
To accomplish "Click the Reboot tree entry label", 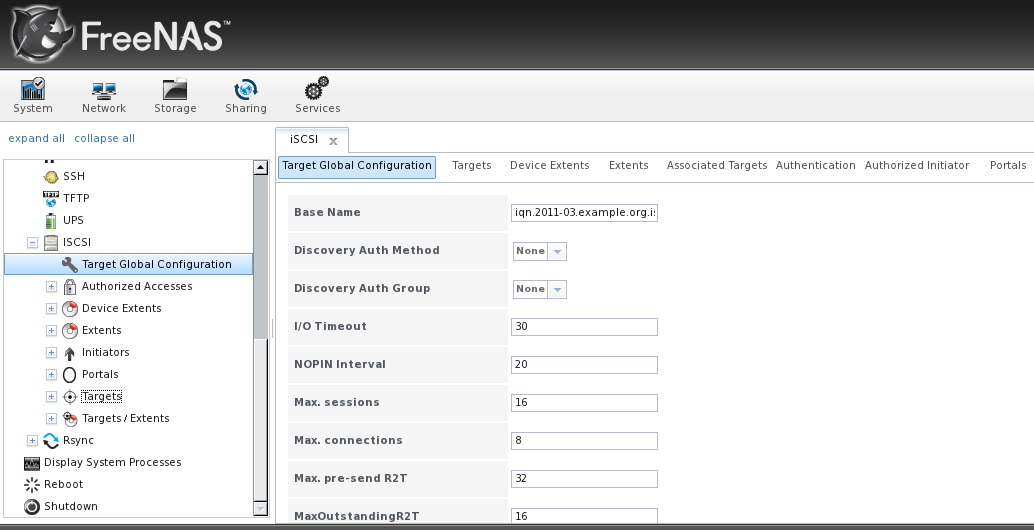I will 63,485.
